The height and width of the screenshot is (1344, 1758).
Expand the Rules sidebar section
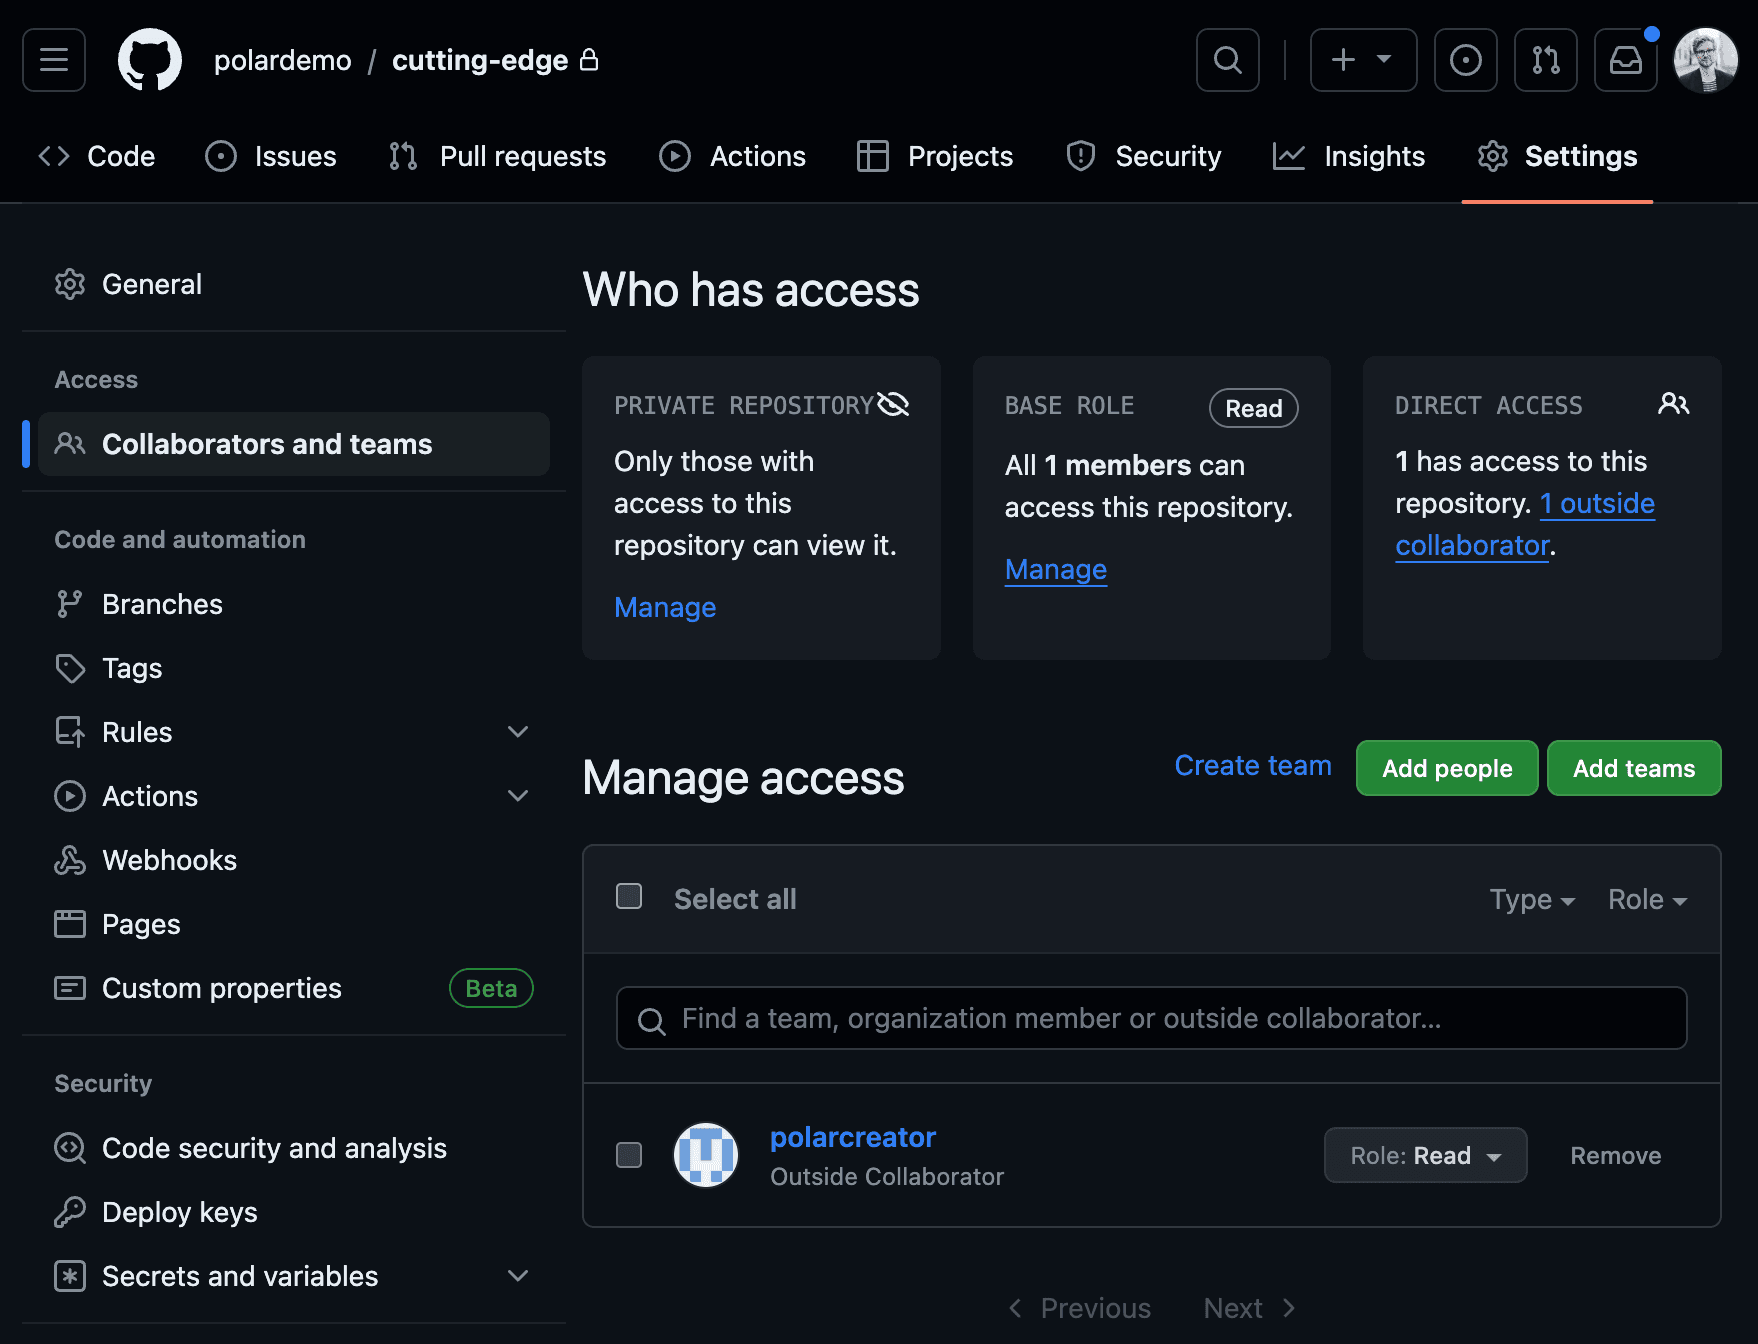coord(517,732)
